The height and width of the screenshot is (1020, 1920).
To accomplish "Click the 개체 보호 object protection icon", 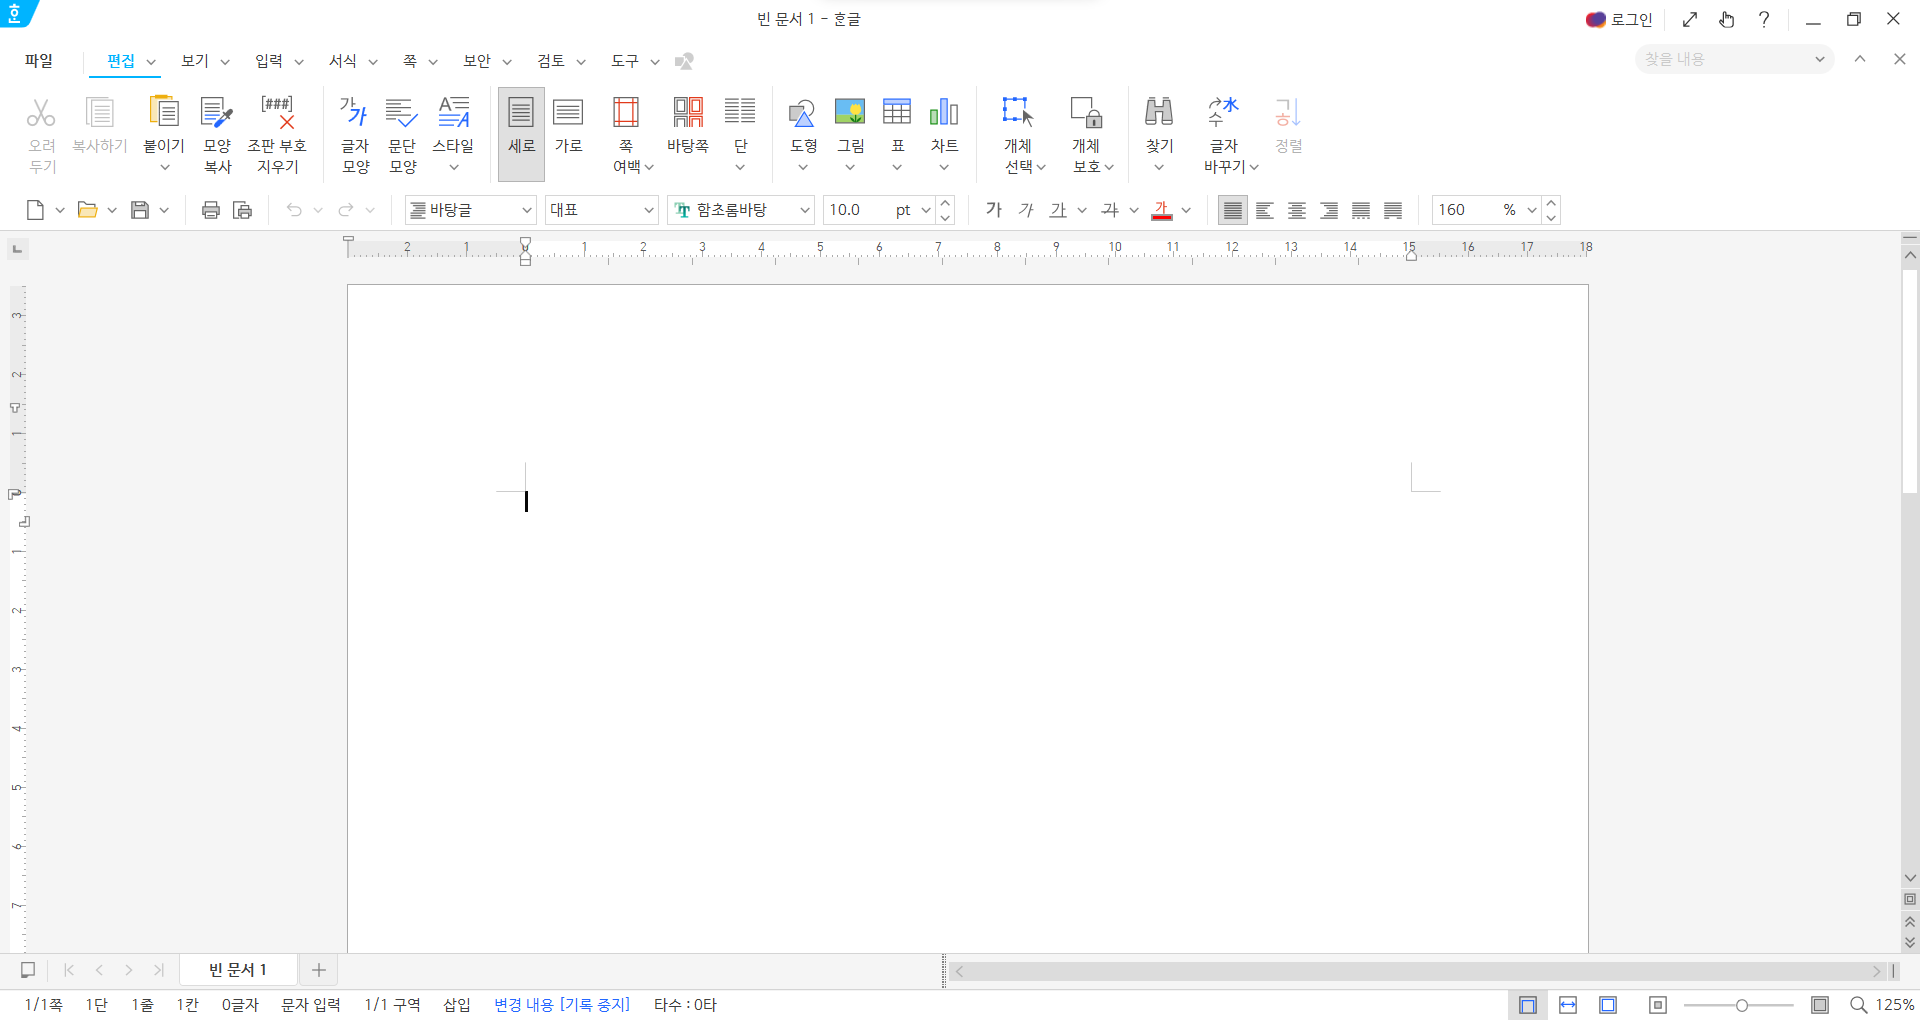I will coord(1086,112).
